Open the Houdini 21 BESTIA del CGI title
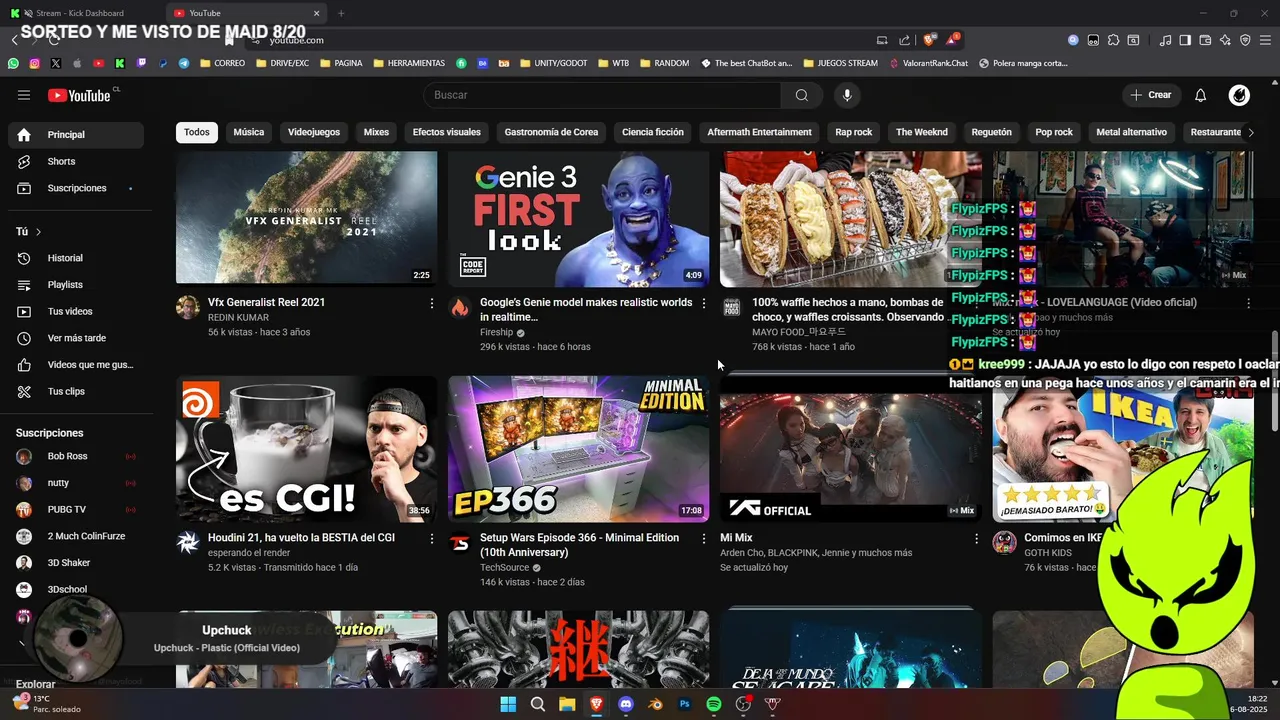The width and height of the screenshot is (1280, 720). pyautogui.click(x=301, y=538)
